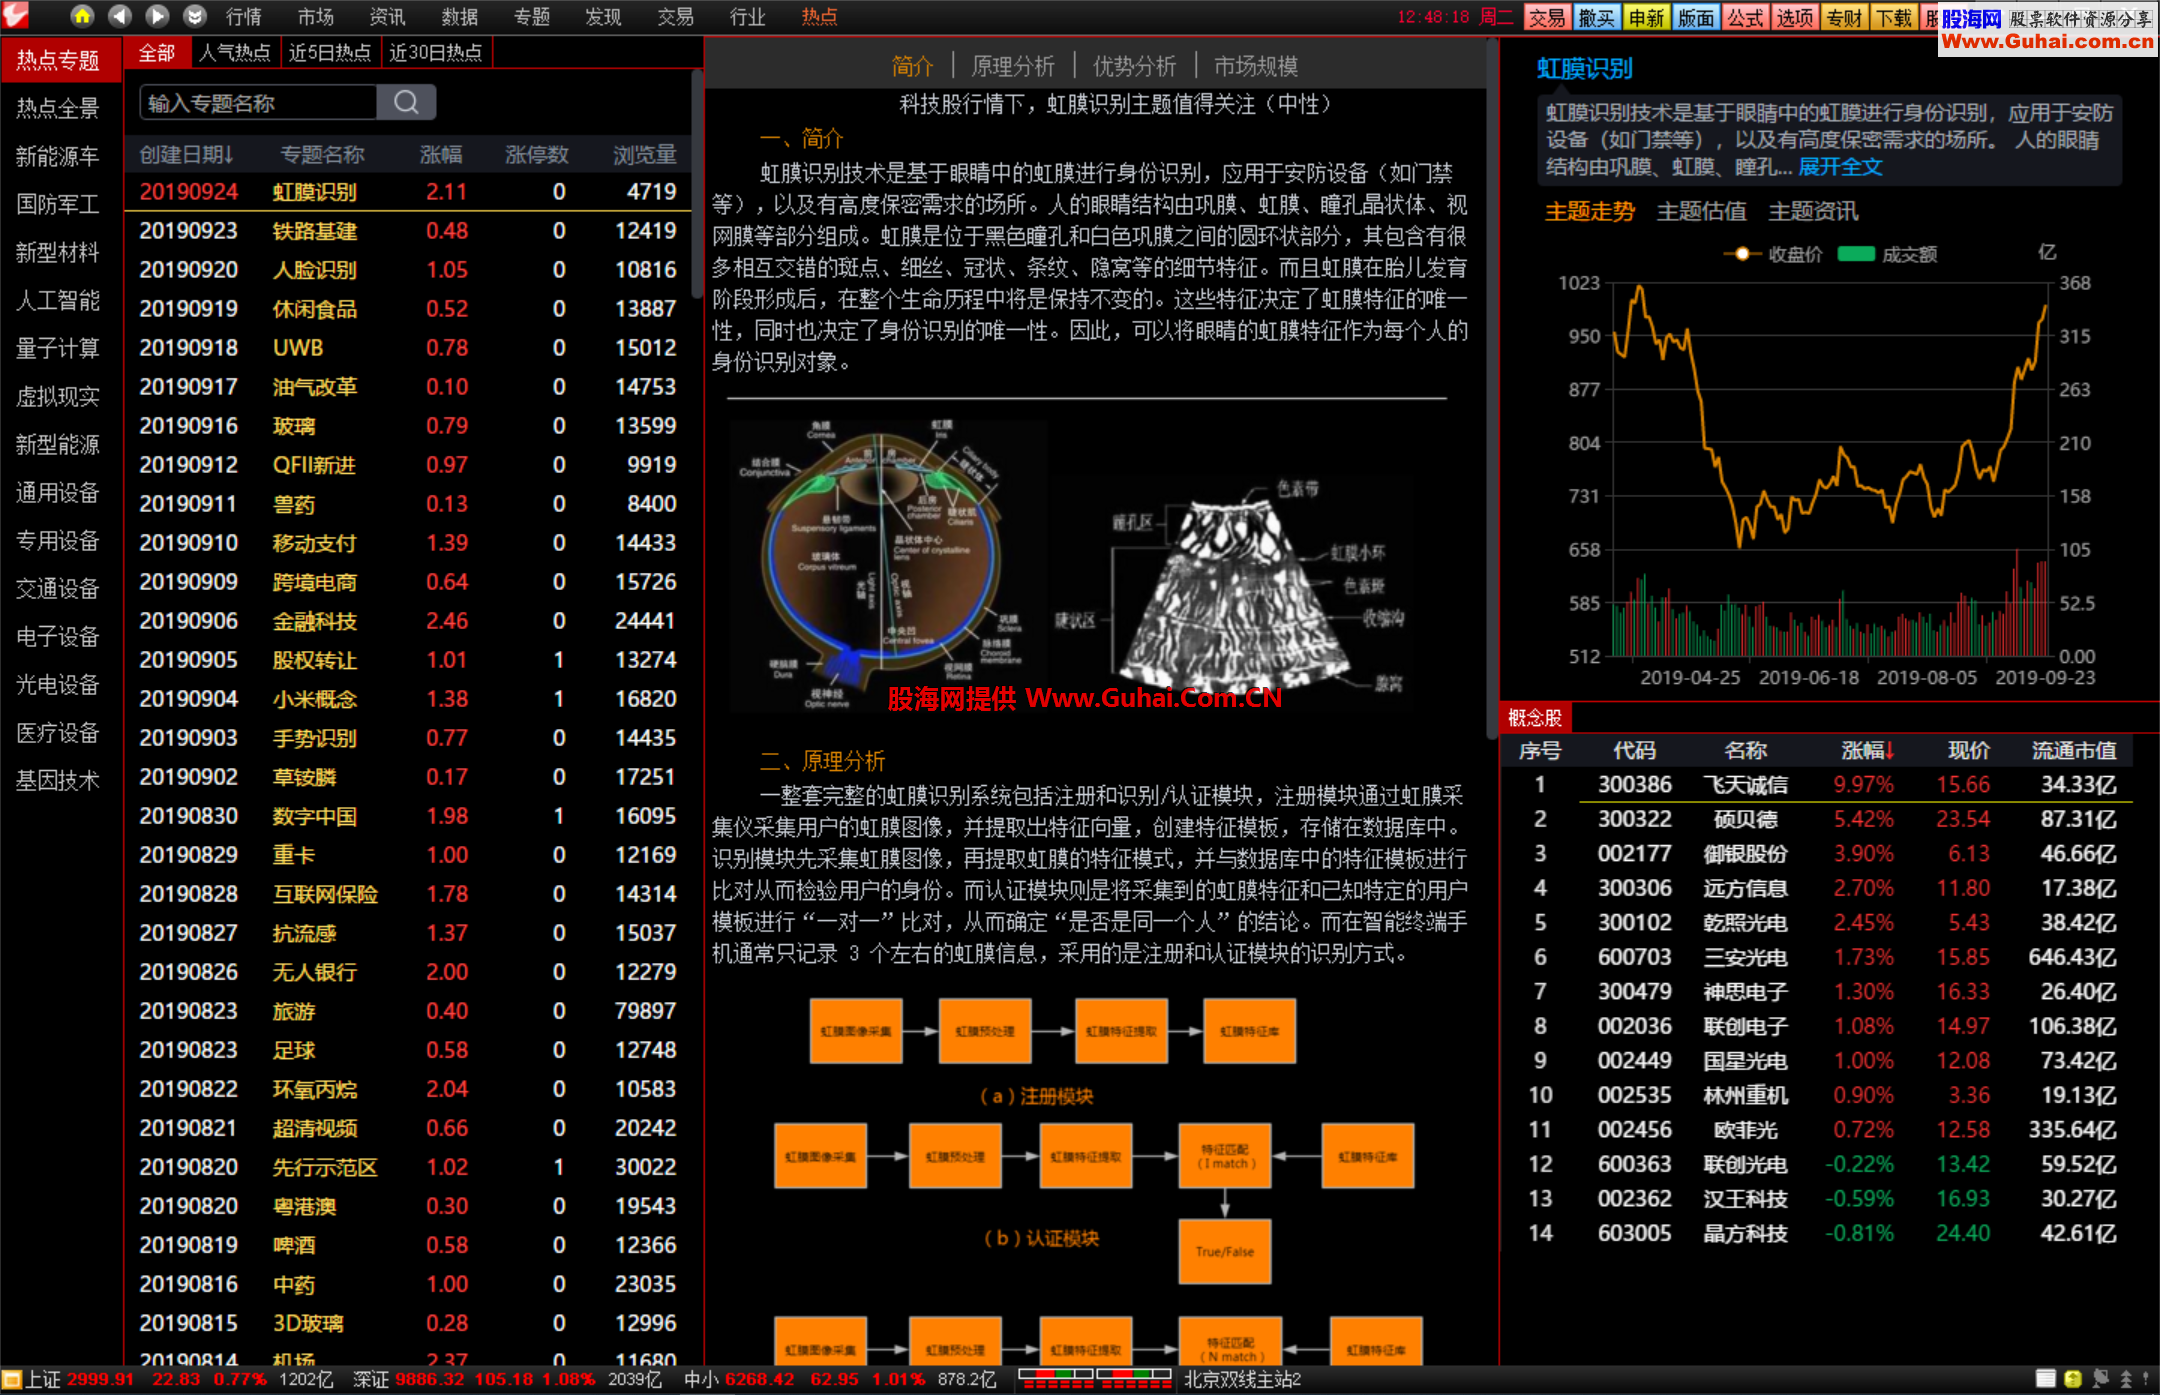The image size is (2160, 1395).
Task: Click the orange square icon beside 上证
Action: tap(12, 1380)
